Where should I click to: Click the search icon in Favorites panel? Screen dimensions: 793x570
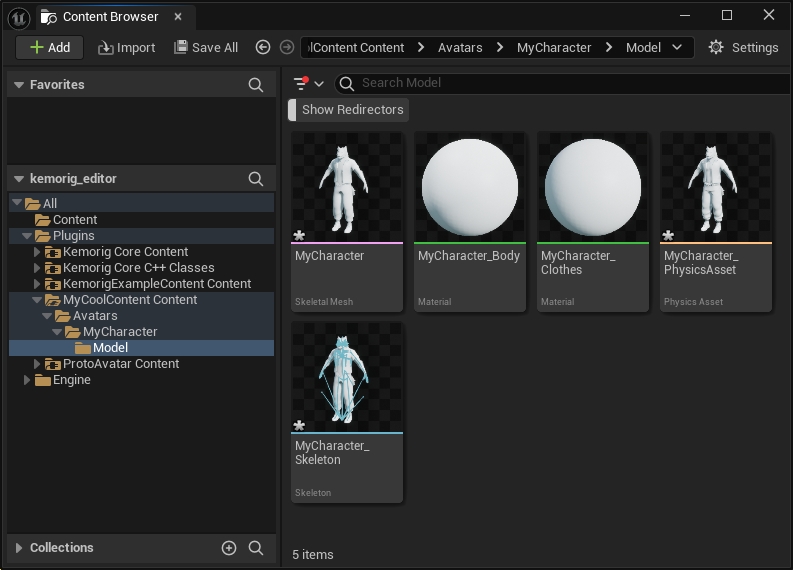(x=256, y=85)
